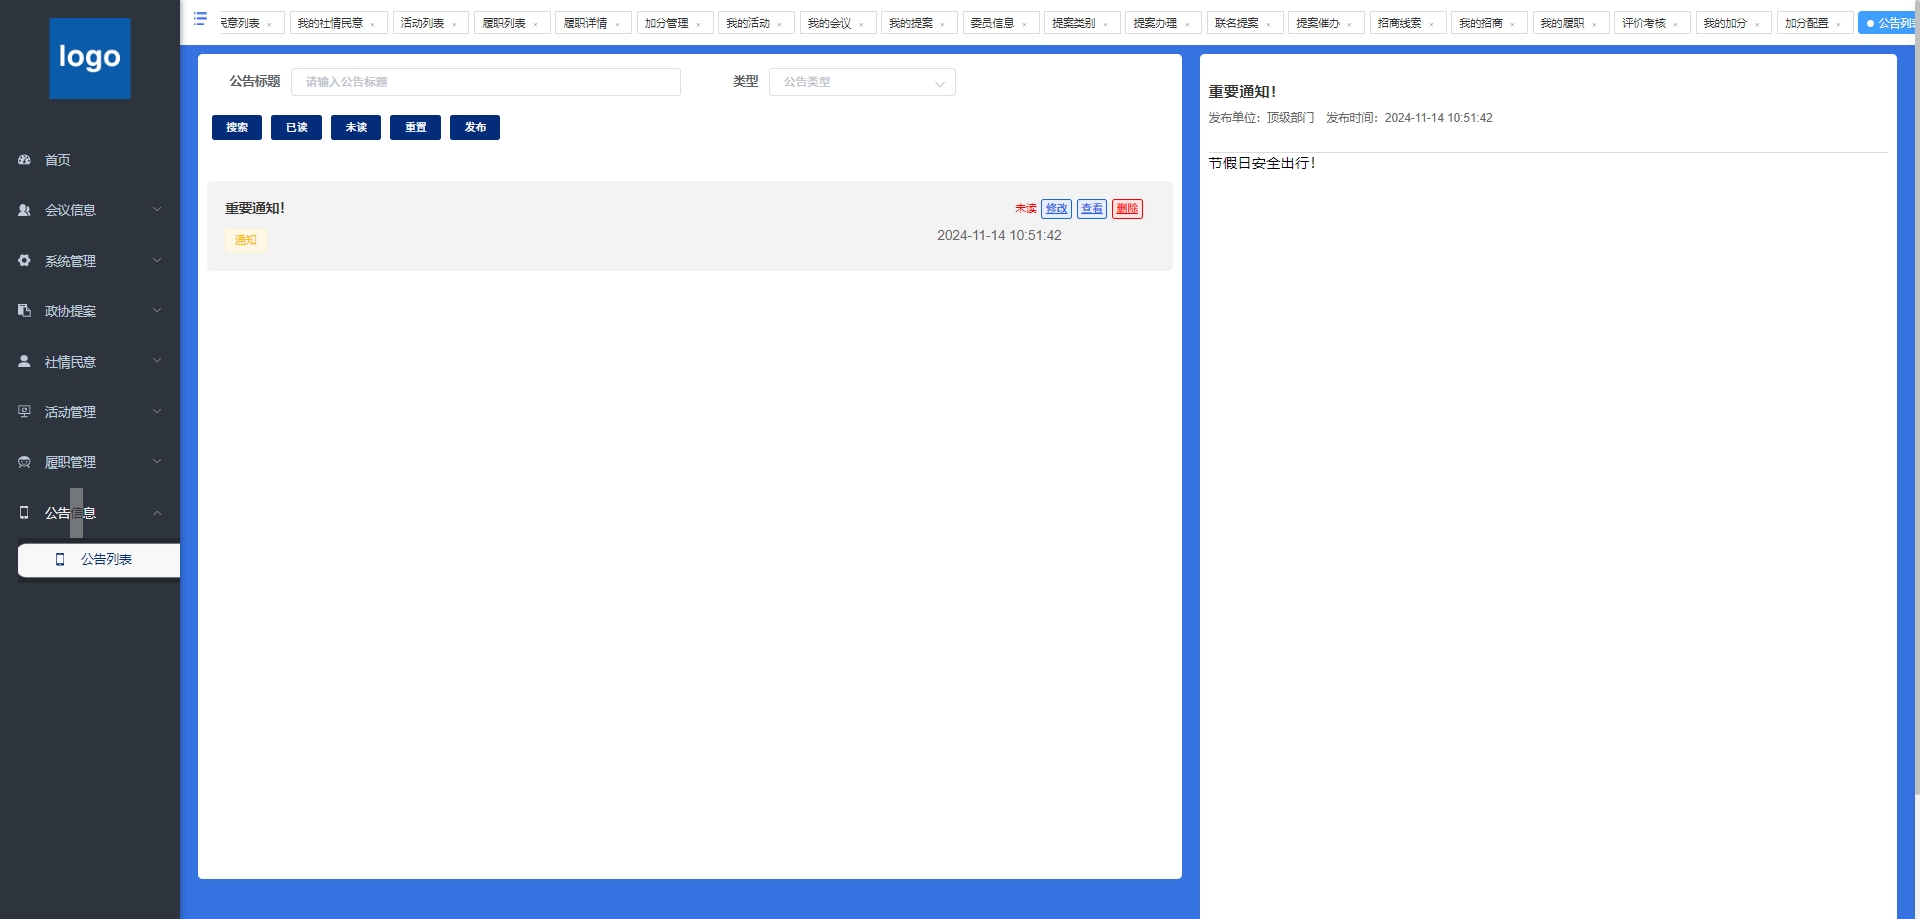The width and height of the screenshot is (1920, 919).
Task: Close the 活动列表 tab
Action: tap(454, 24)
